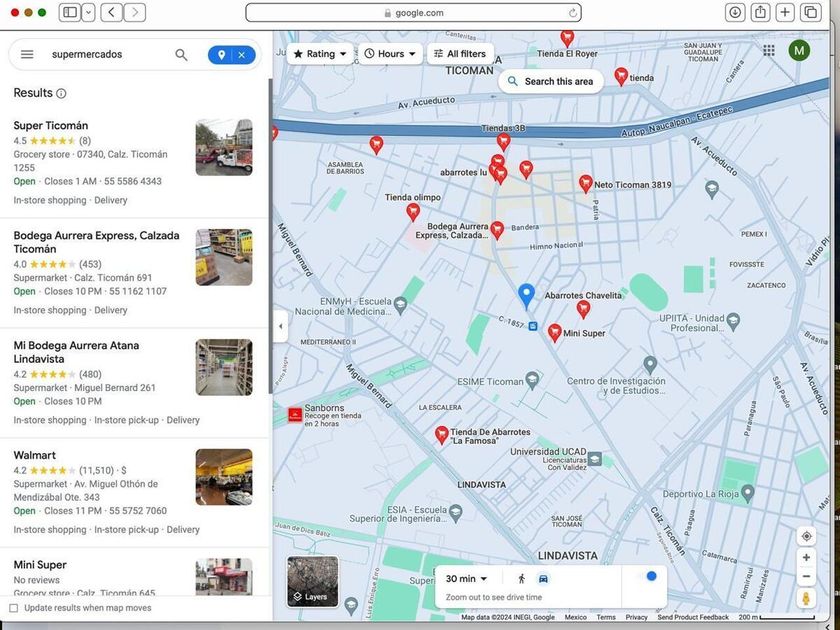The image size is (840, 630).
Task: Toggle the Safari sidebar
Action: pos(70,12)
